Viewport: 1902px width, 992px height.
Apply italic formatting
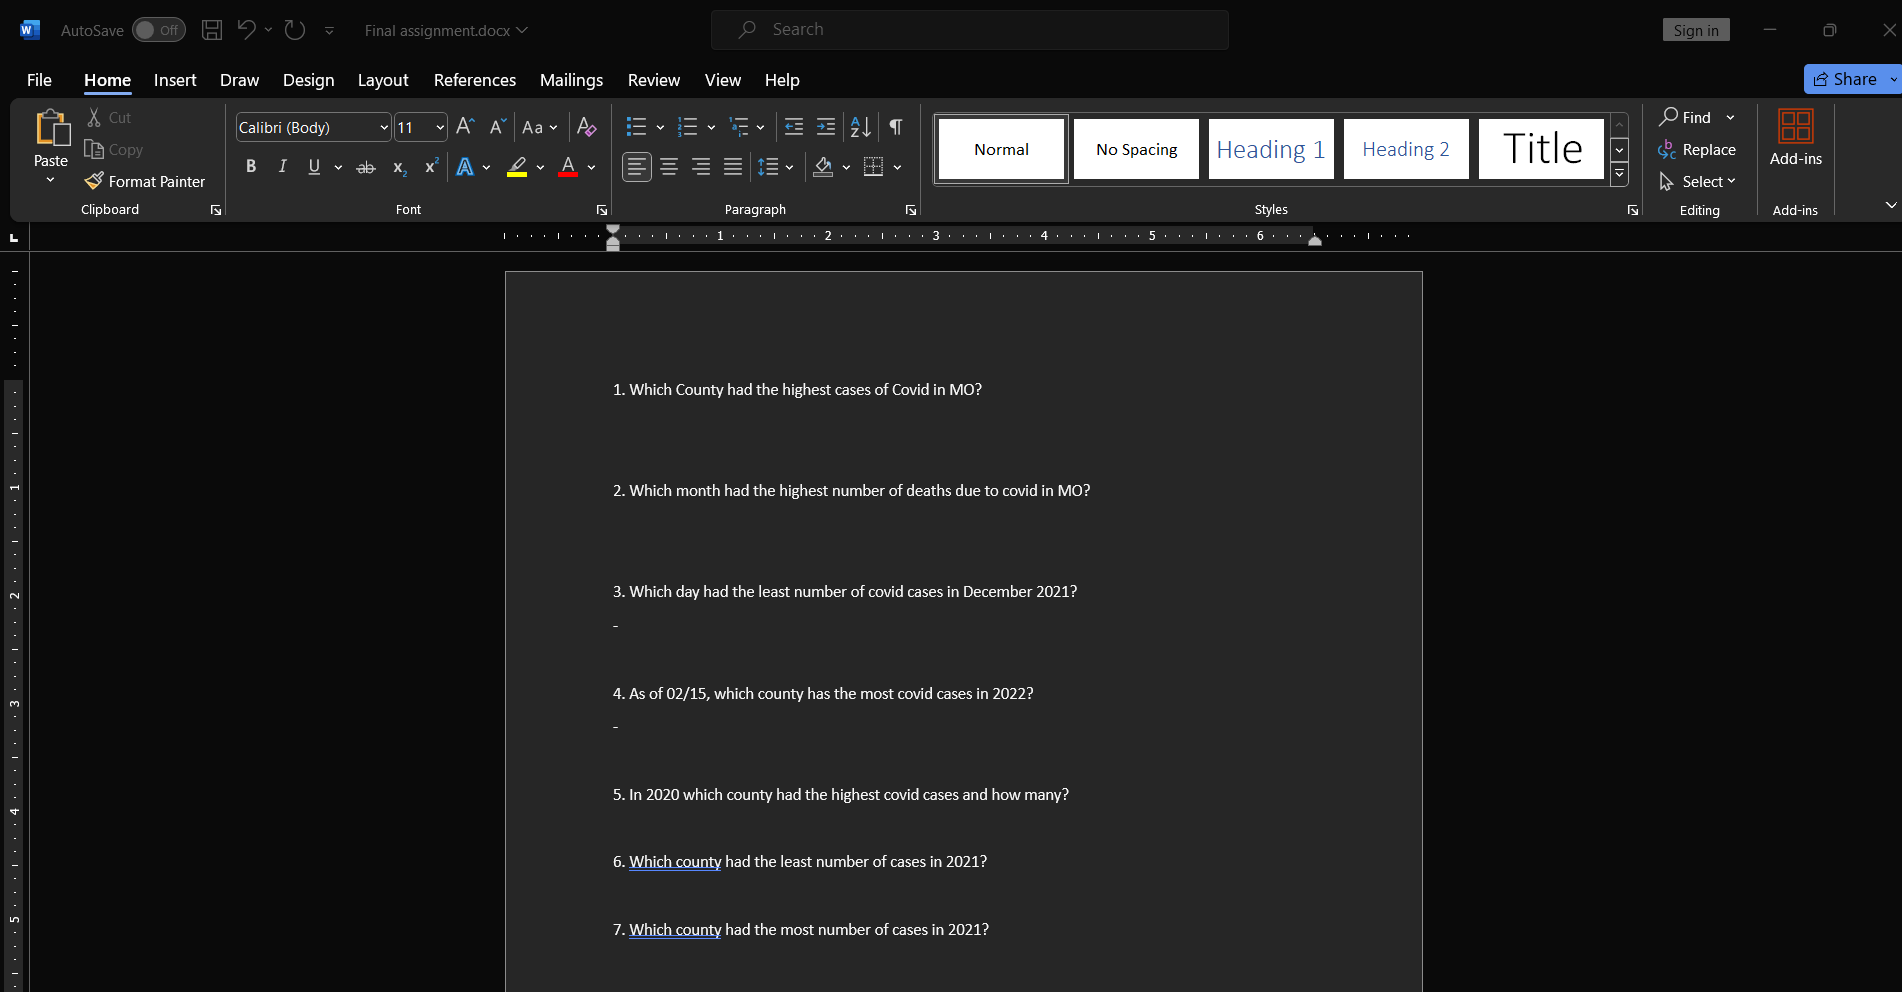point(282,166)
